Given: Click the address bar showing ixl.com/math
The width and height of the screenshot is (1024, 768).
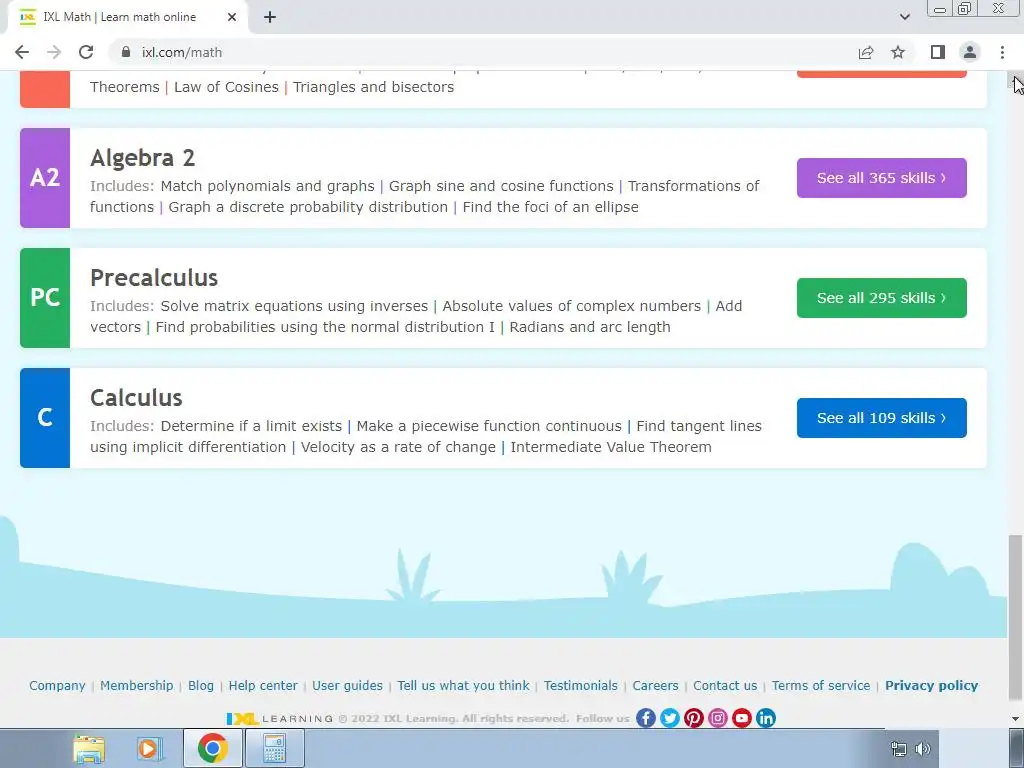Looking at the screenshot, I should click(x=483, y=52).
